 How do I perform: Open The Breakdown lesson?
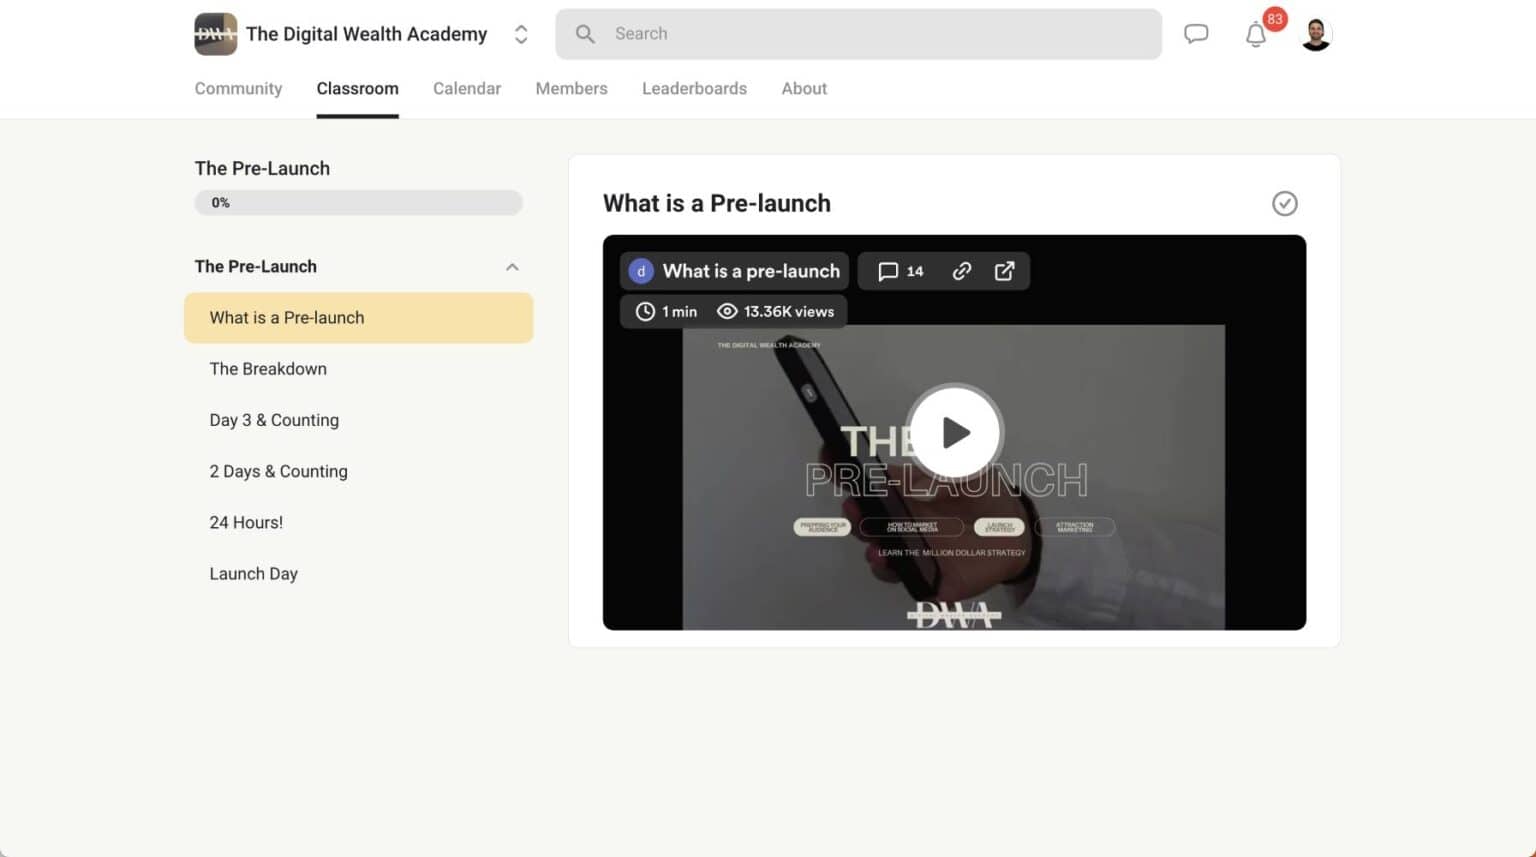click(268, 369)
